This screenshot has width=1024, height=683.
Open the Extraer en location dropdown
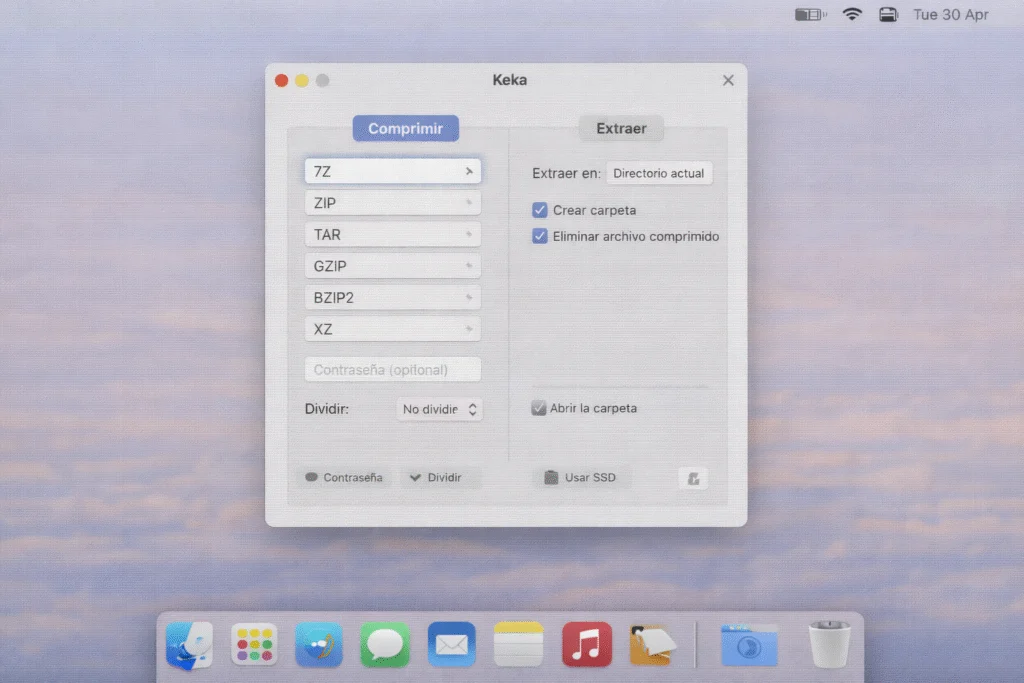pos(659,173)
